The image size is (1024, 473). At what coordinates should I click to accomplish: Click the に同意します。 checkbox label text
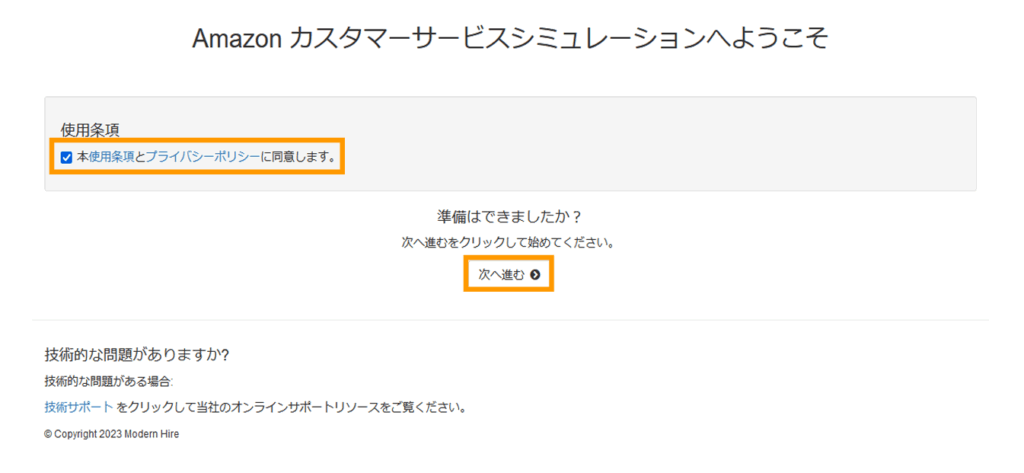pyautogui.click(x=298, y=157)
